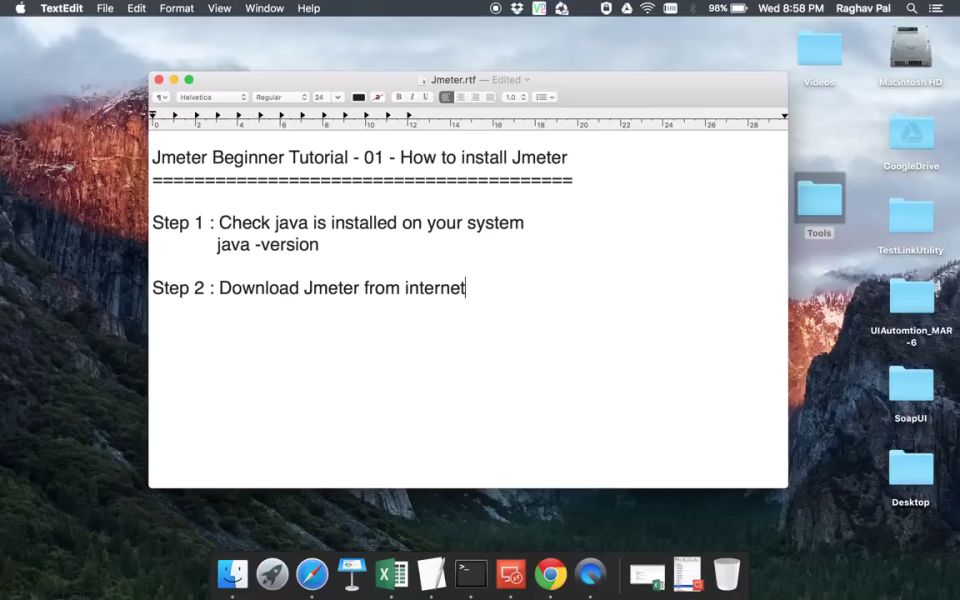This screenshot has height=600, width=960.
Task: Open the TextEdit application menu
Action: pyautogui.click(x=61, y=8)
